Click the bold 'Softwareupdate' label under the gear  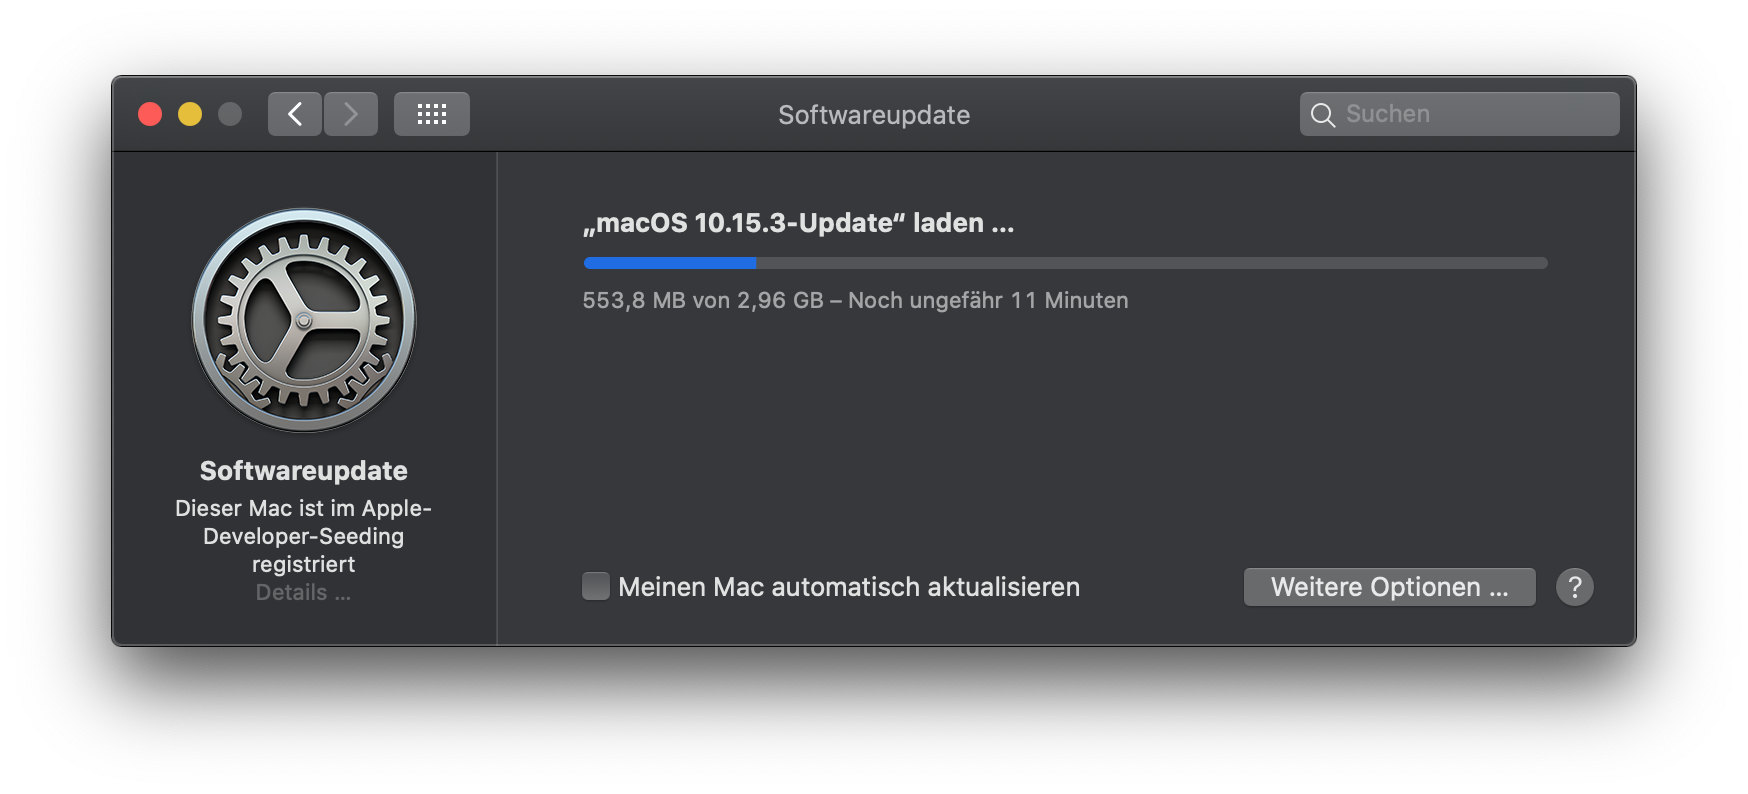pos(304,471)
